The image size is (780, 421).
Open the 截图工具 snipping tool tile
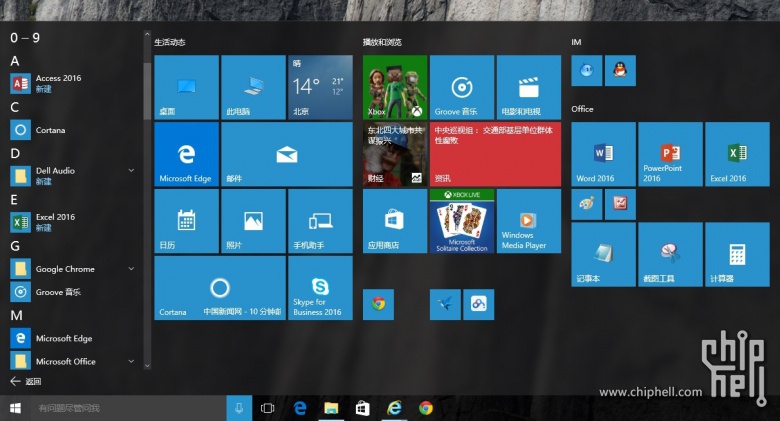pyautogui.click(x=671, y=254)
